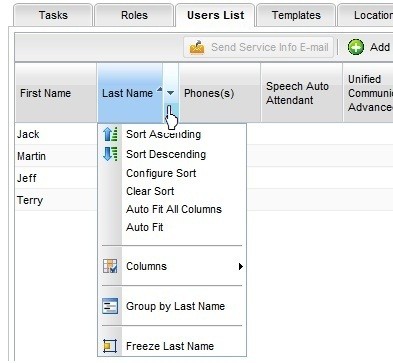The image size is (393, 363).
Task: Click the green plus Add icon
Action: (356, 47)
